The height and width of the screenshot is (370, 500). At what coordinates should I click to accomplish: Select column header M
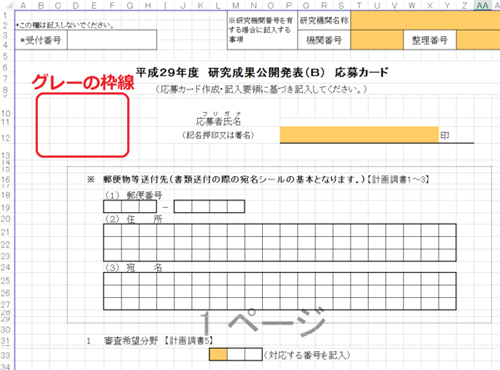click(x=236, y=5)
